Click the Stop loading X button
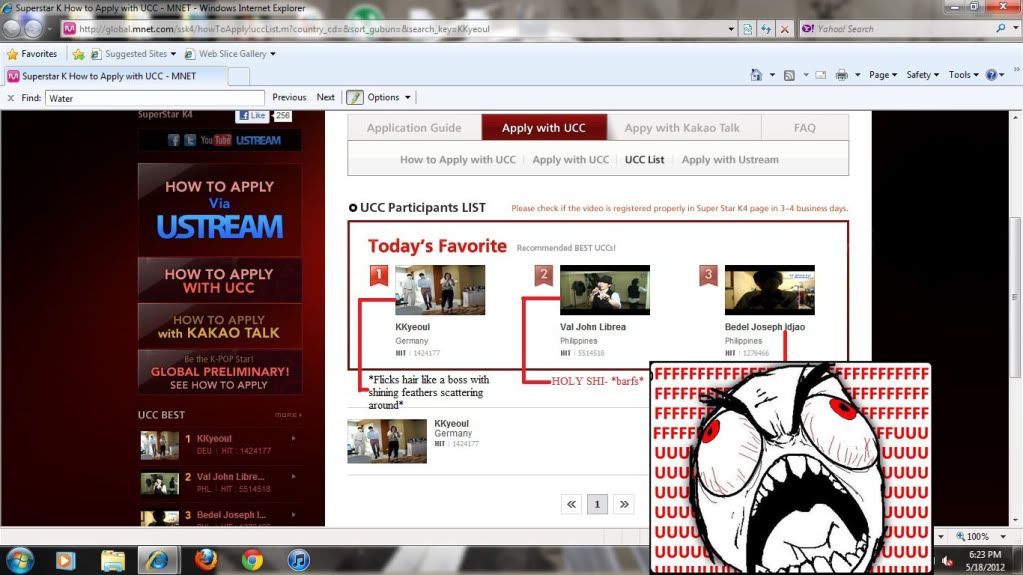 coord(783,29)
